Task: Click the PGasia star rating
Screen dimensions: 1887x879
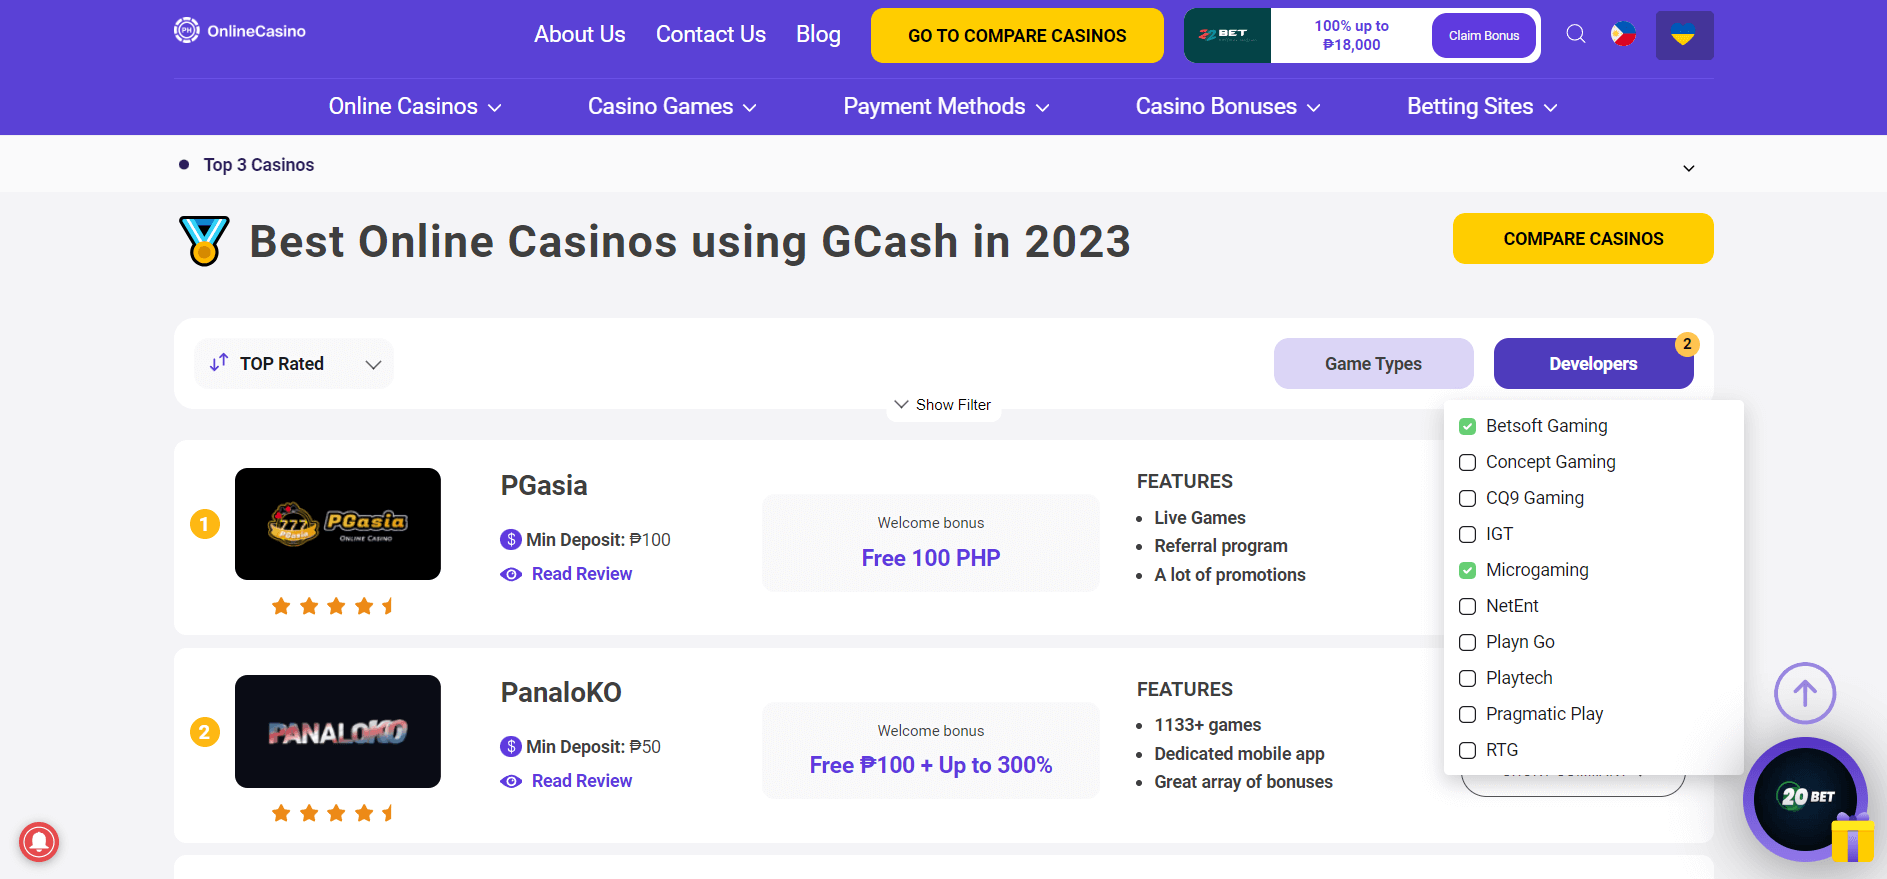Action: (333, 606)
